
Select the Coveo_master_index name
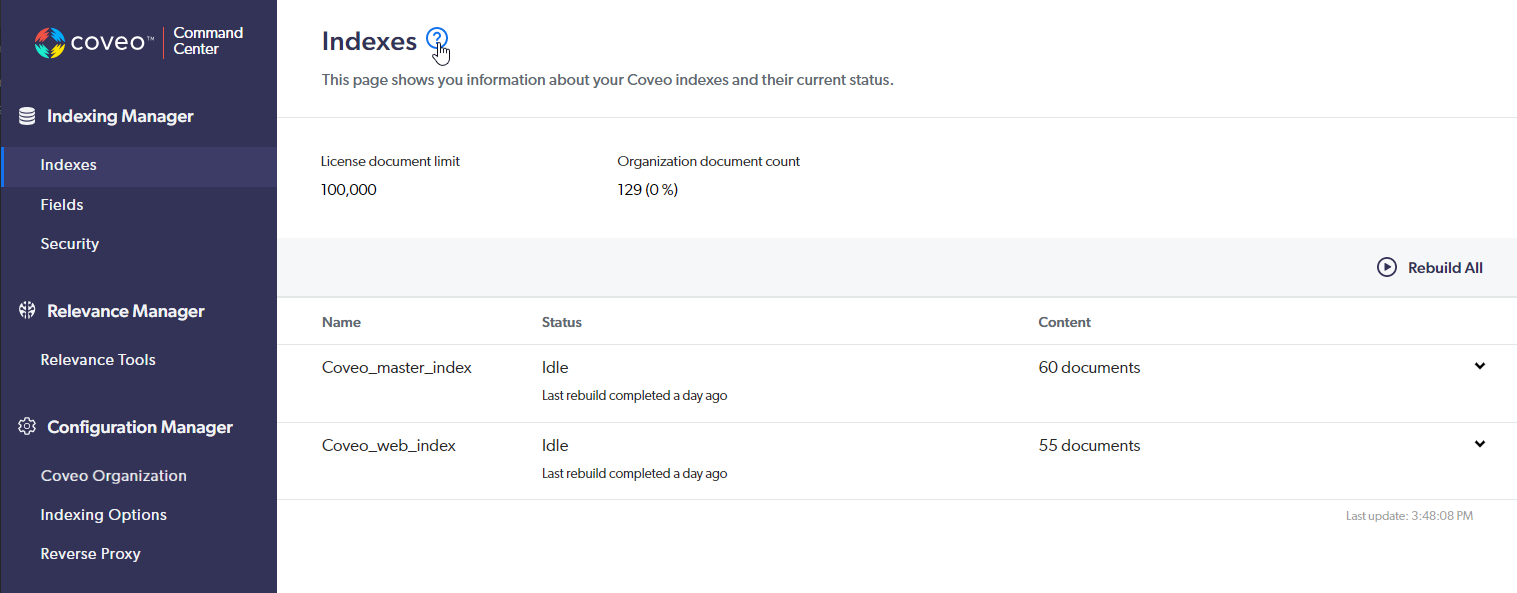coord(397,368)
